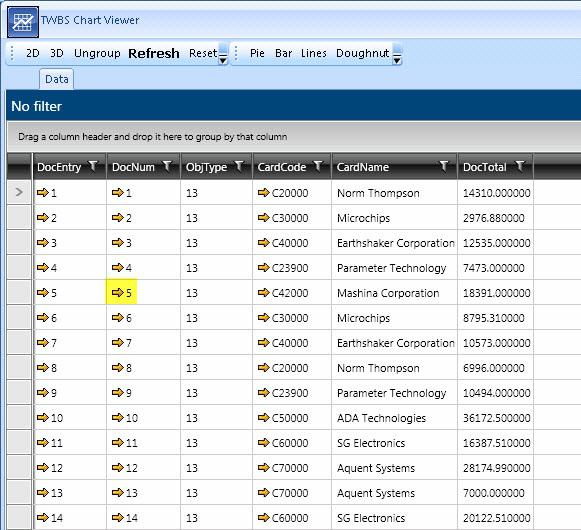Viewport: 581px width, 530px height.
Task: Choose the Pie chart option
Action: pos(257,53)
